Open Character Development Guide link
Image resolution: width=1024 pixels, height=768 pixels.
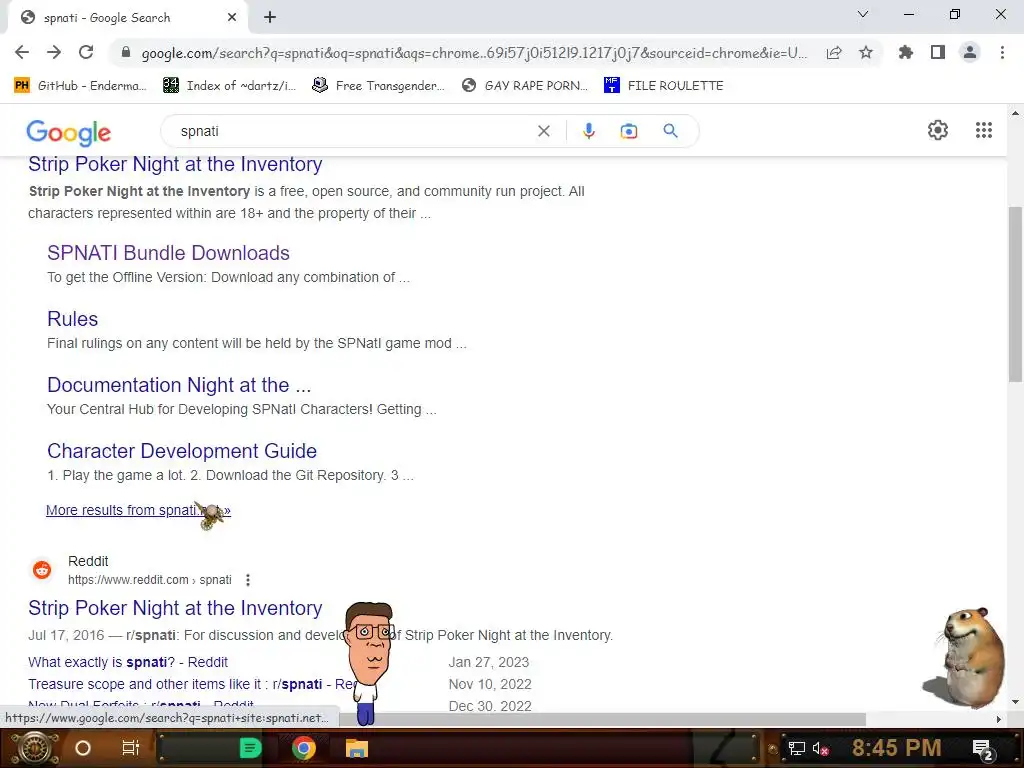click(x=182, y=451)
